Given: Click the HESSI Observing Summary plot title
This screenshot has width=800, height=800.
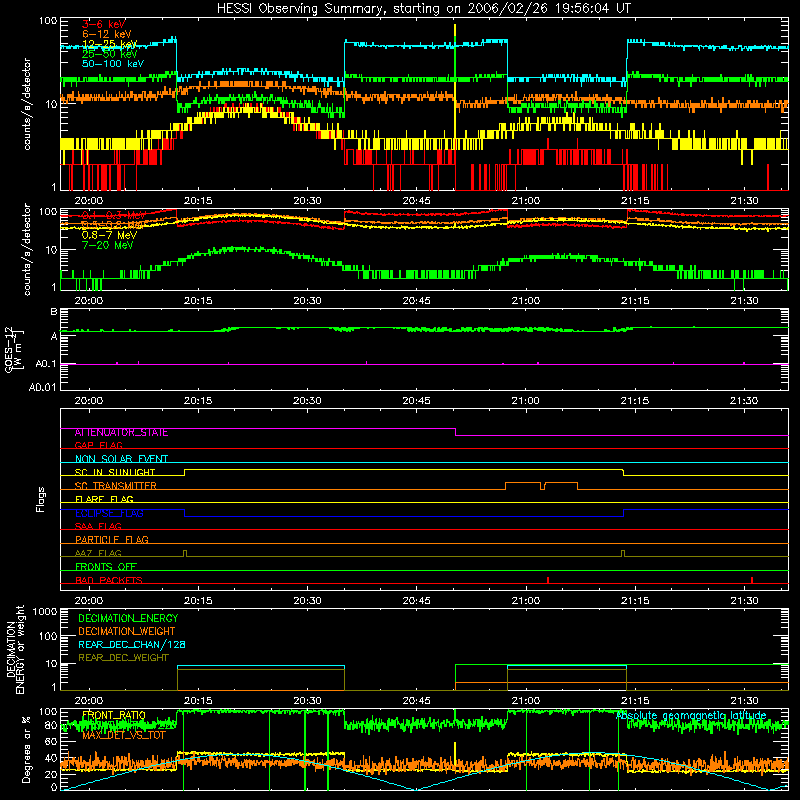Looking at the screenshot, I should [x=423, y=8].
